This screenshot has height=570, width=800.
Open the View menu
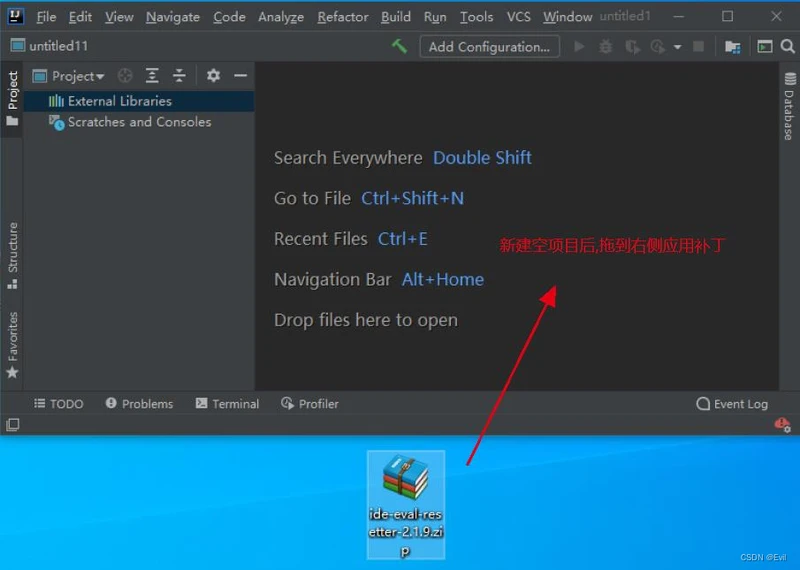click(119, 17)
